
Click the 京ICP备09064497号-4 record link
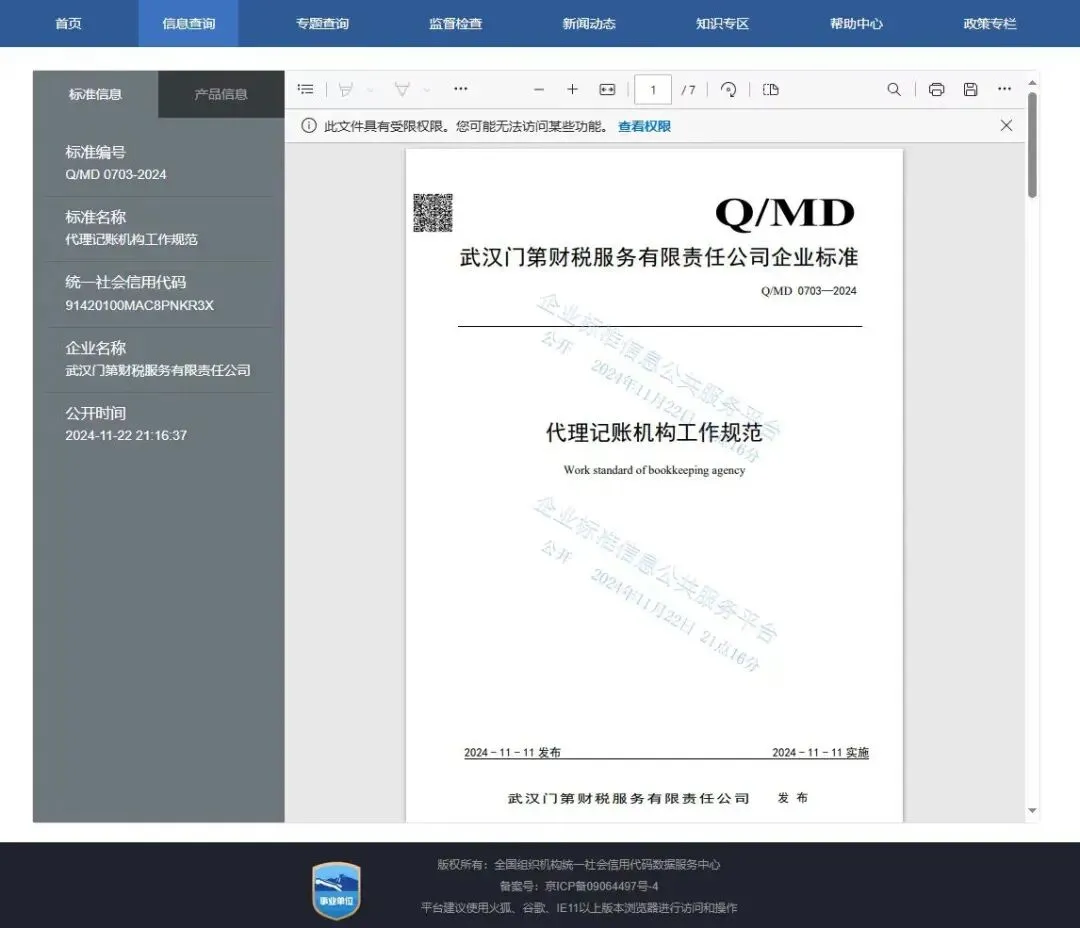(x=601, y=886)
